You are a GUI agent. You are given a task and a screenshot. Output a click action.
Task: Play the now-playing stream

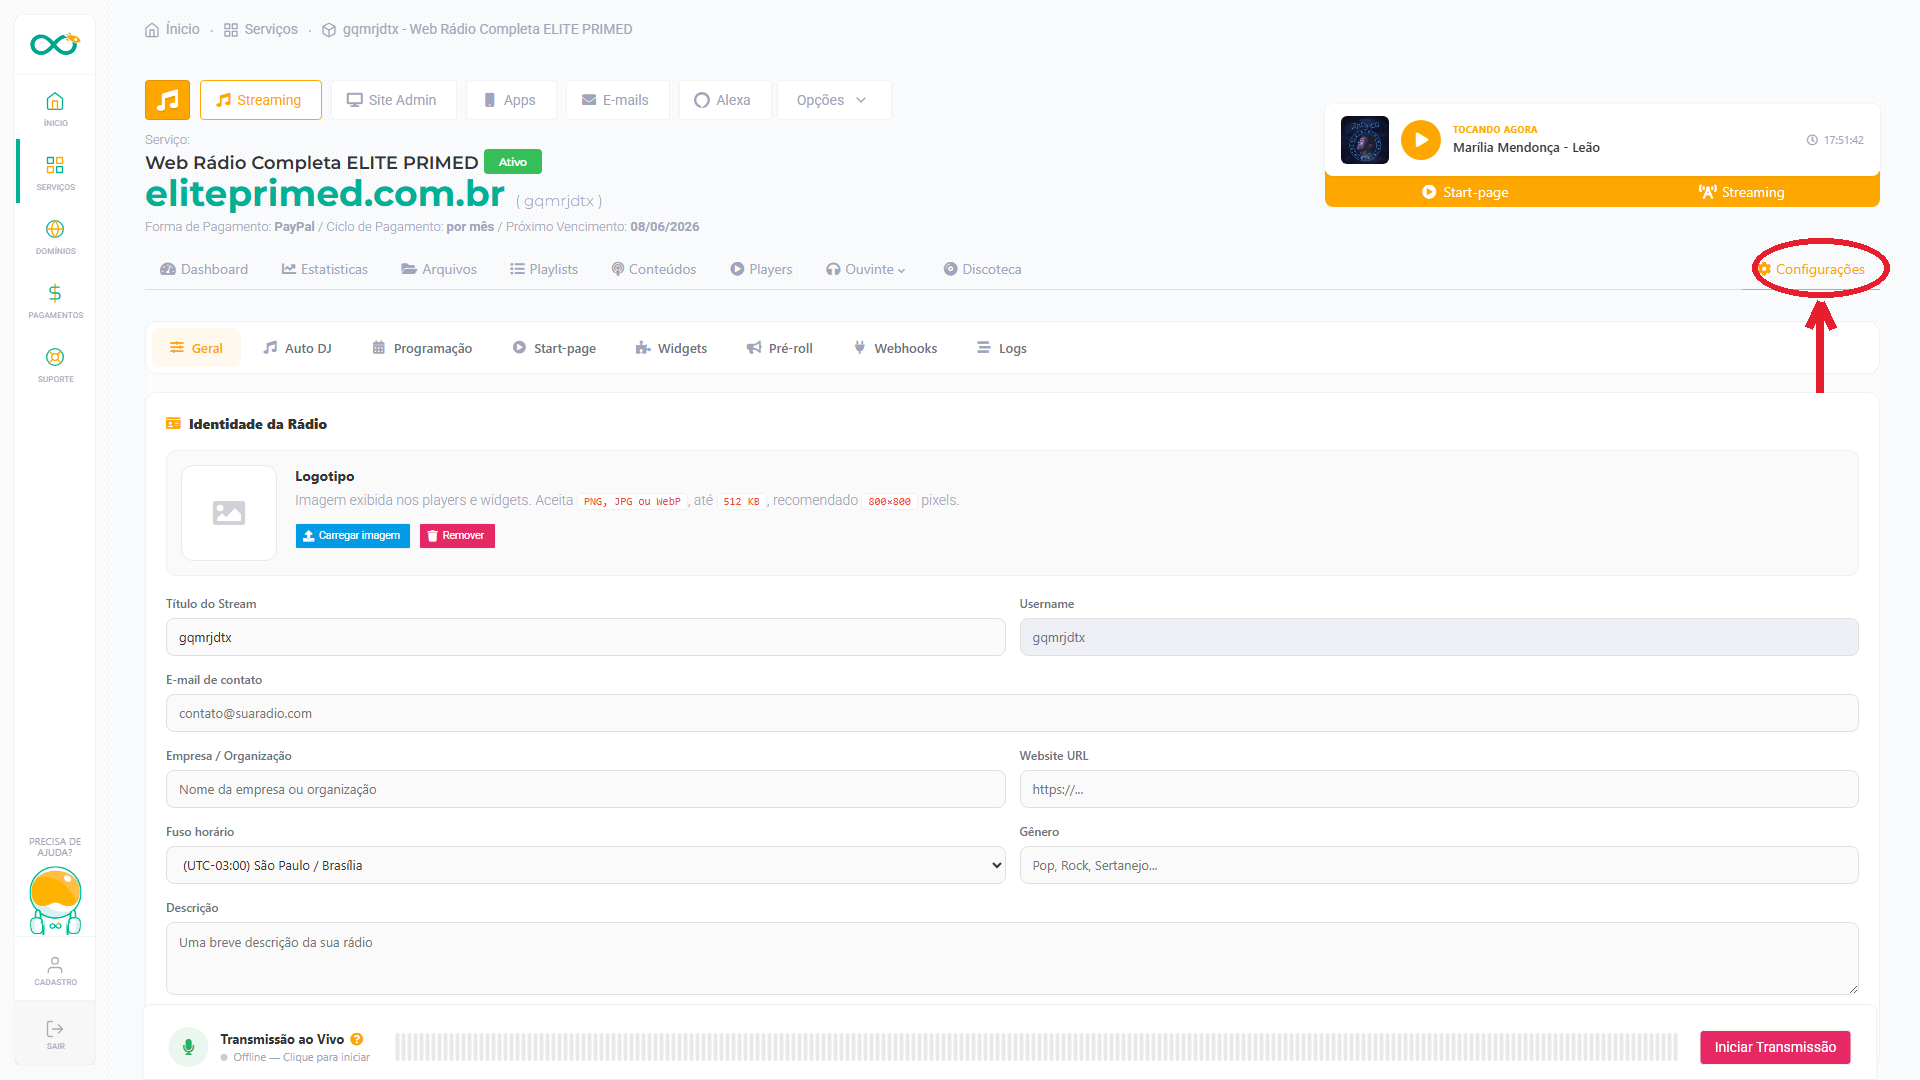pyautogui.click(x=1420, y=140)
